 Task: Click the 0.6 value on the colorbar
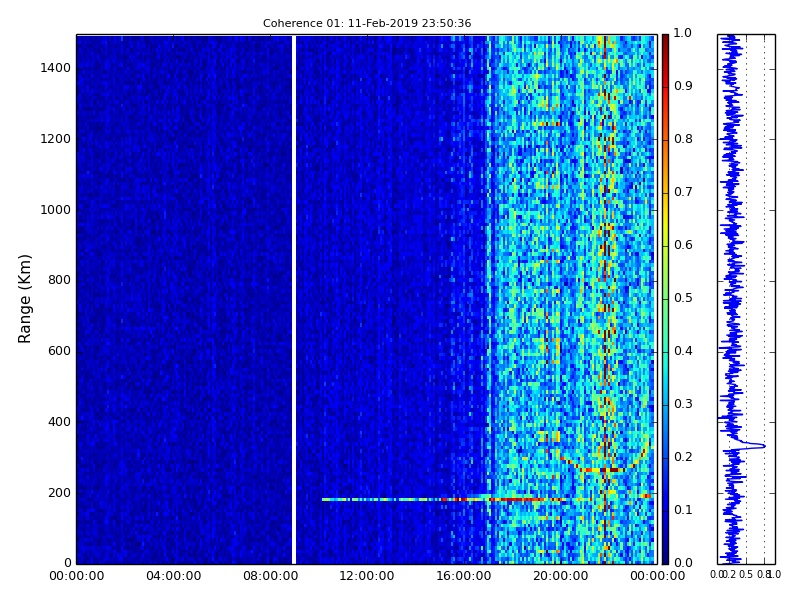683,245
